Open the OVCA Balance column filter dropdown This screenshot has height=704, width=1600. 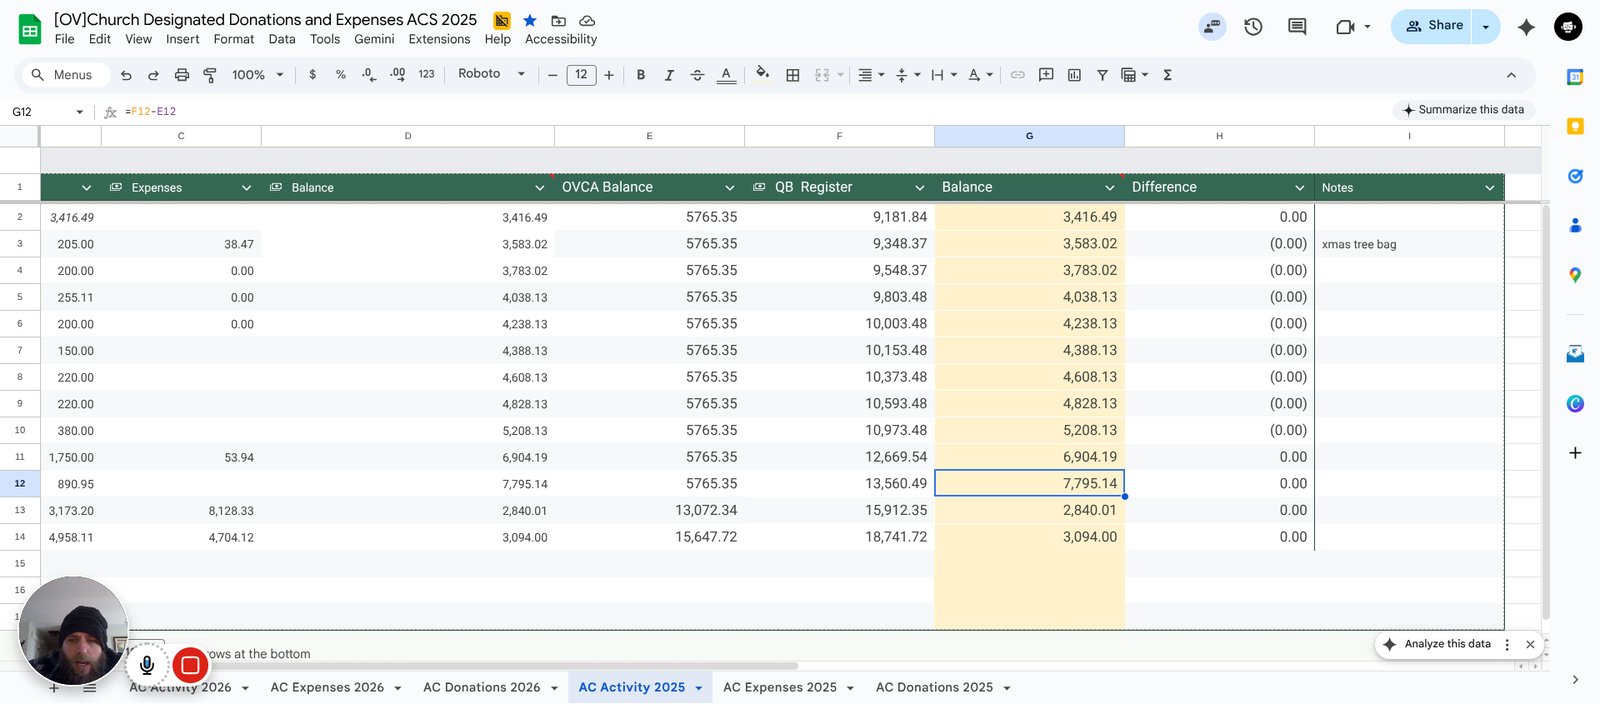(730, 188)
